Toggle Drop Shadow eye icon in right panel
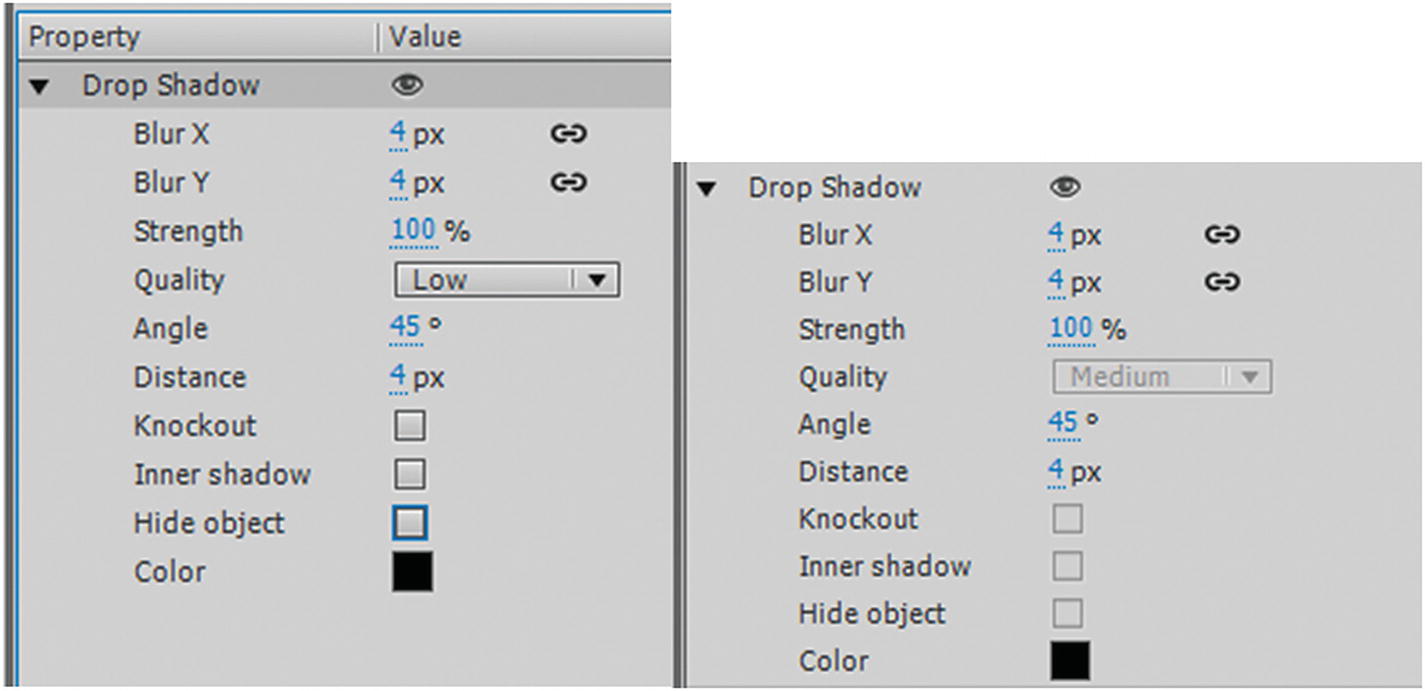 click(1065, 187)
